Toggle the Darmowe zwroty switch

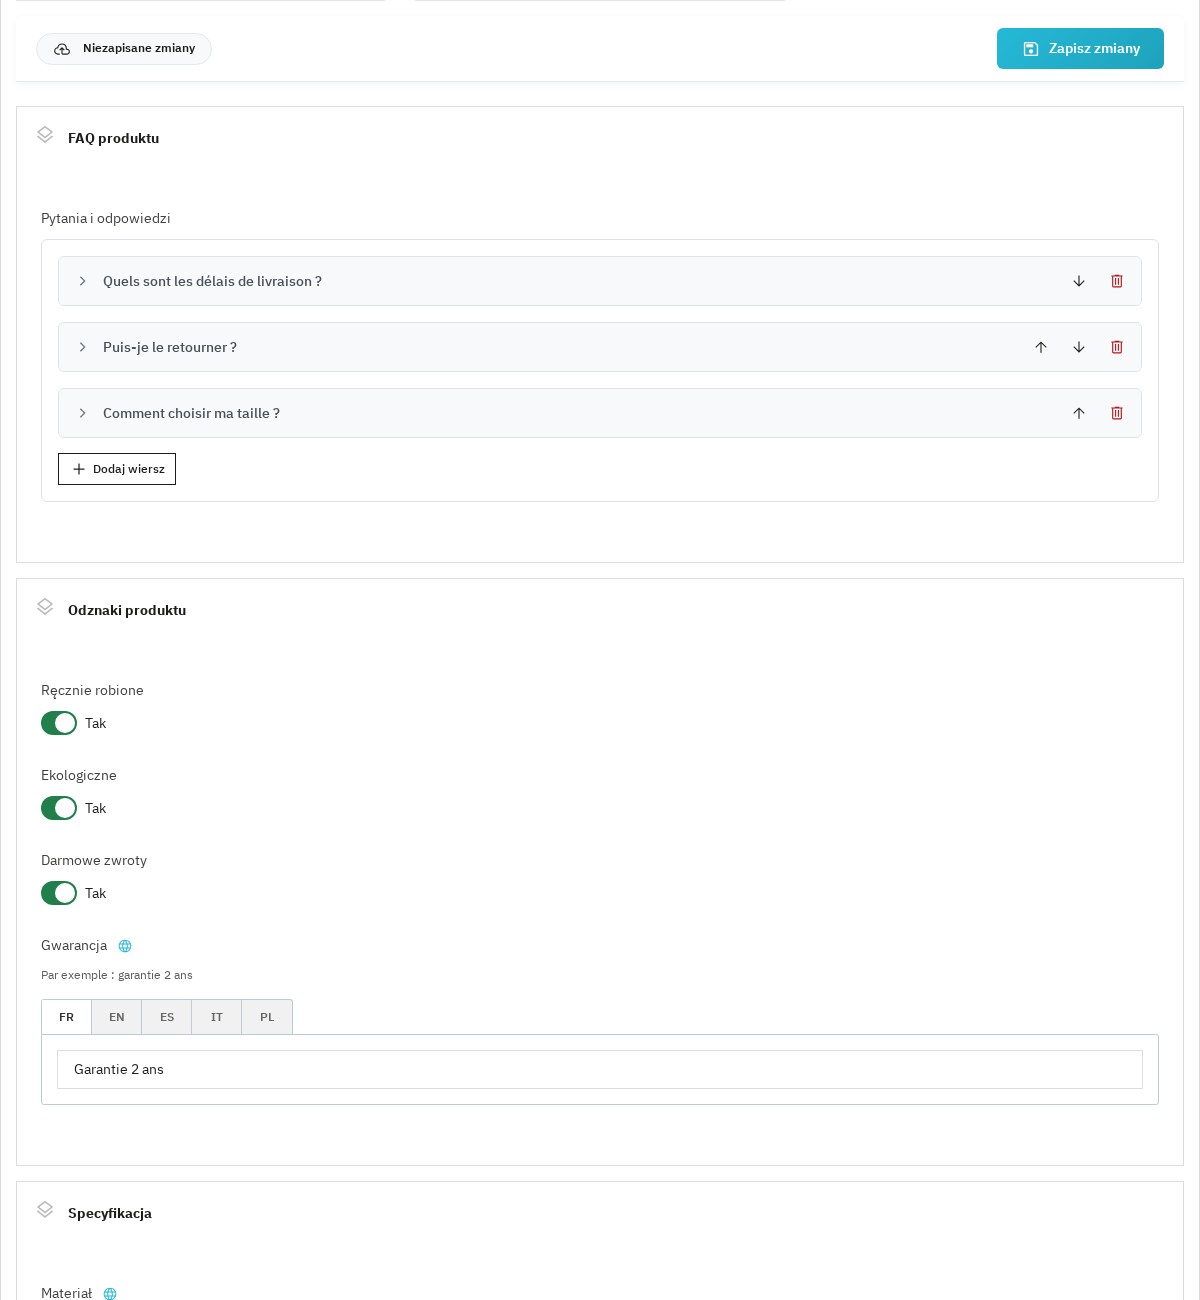click(x=59, y=893)
